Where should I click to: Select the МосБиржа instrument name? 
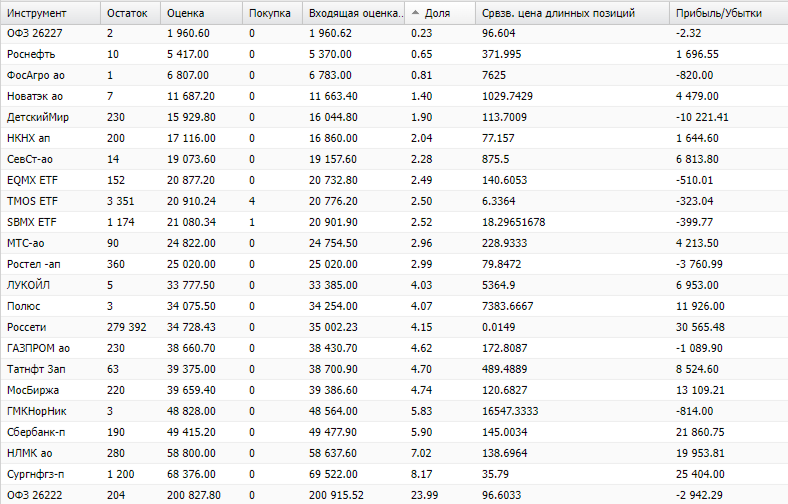click(33, 390)
